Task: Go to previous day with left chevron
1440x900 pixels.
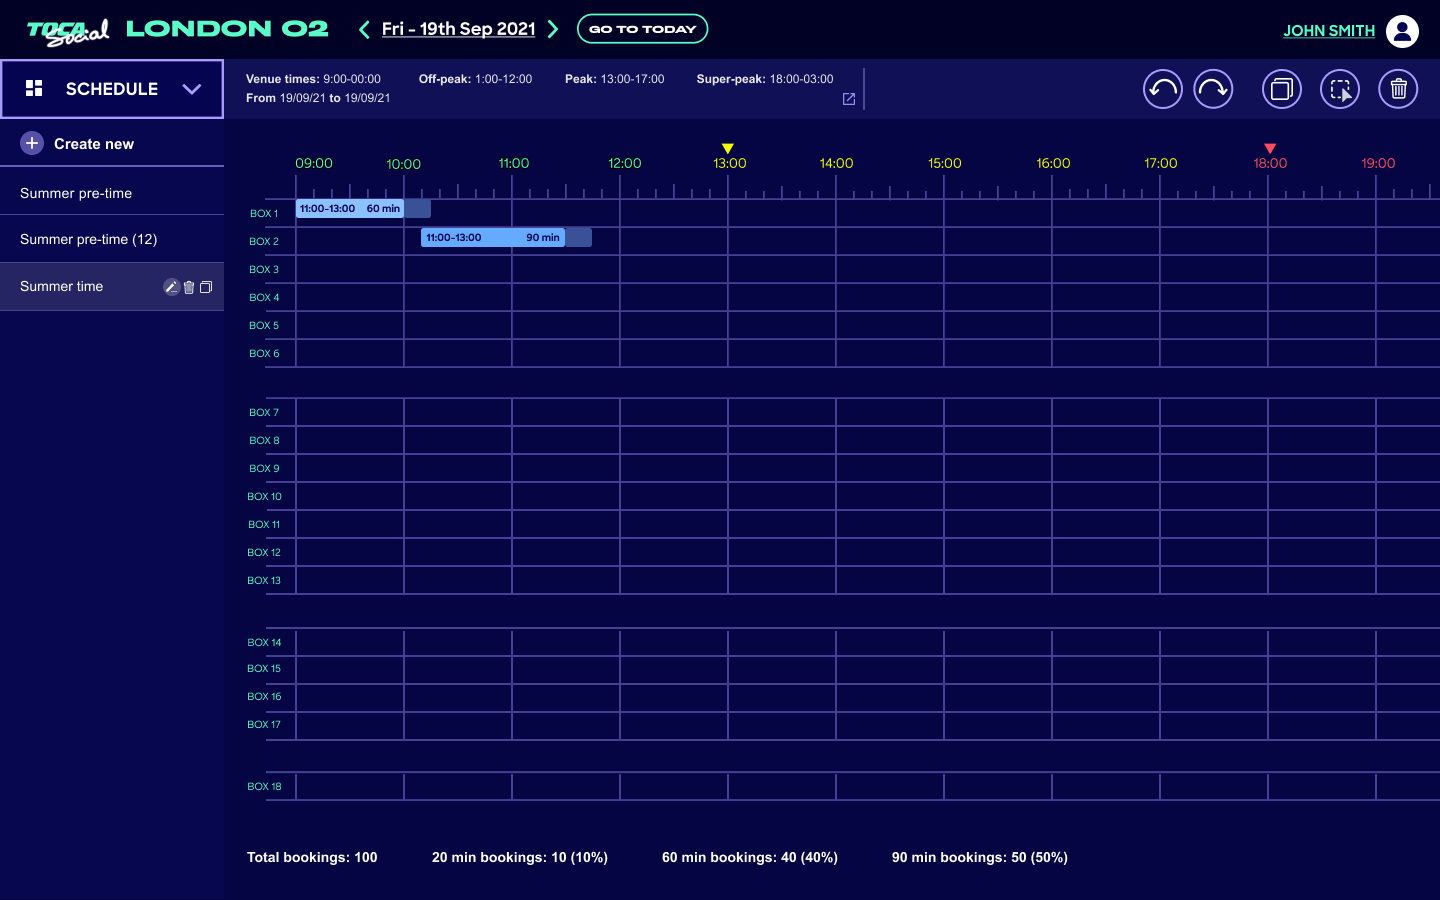Action: (364, 30)
